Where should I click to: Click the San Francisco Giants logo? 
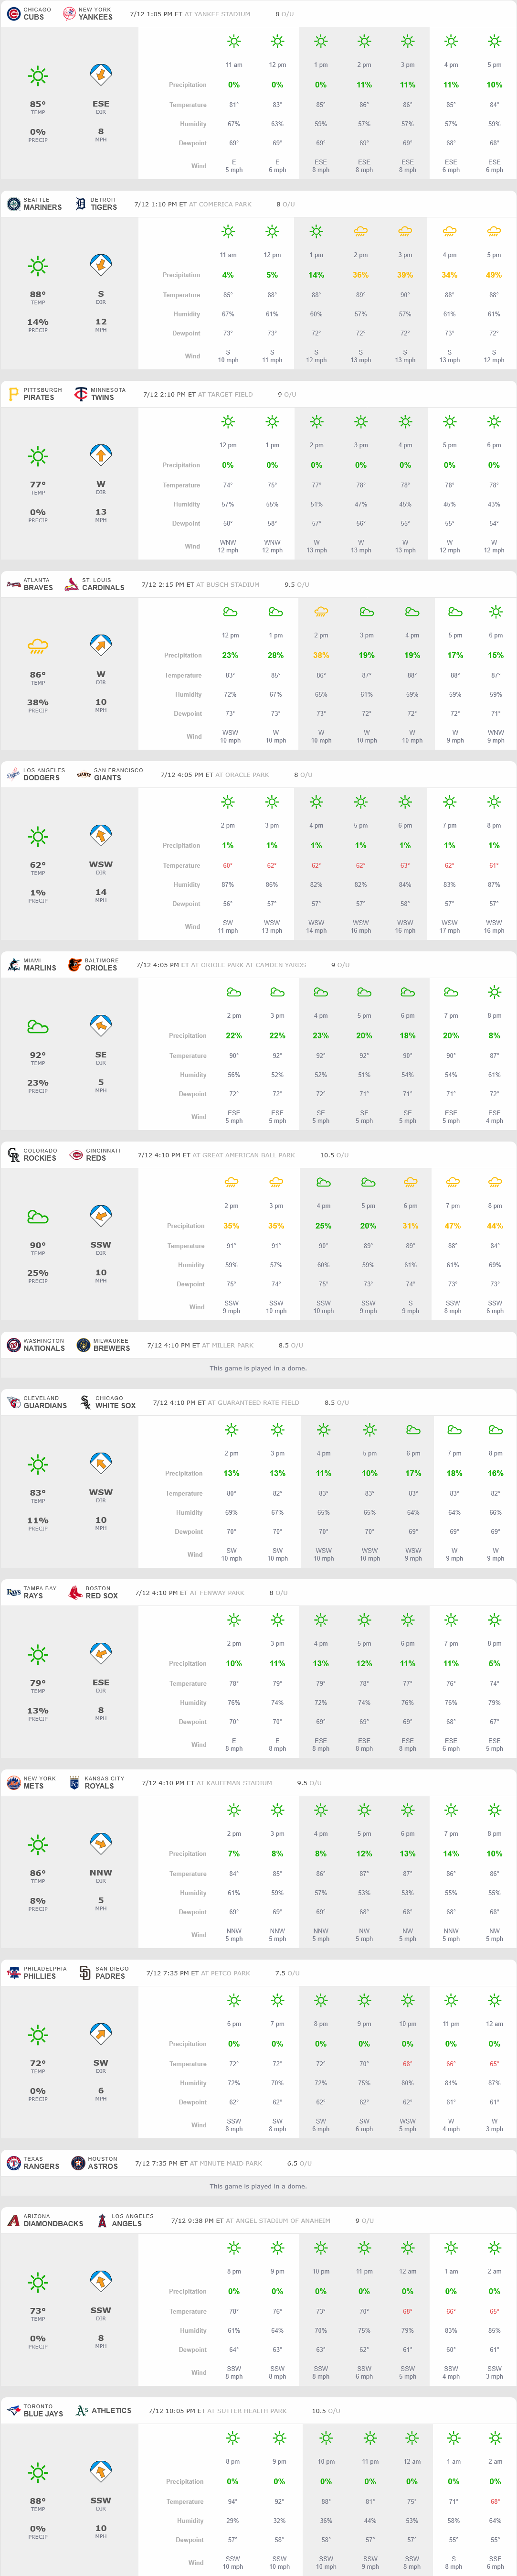[84, 774]
